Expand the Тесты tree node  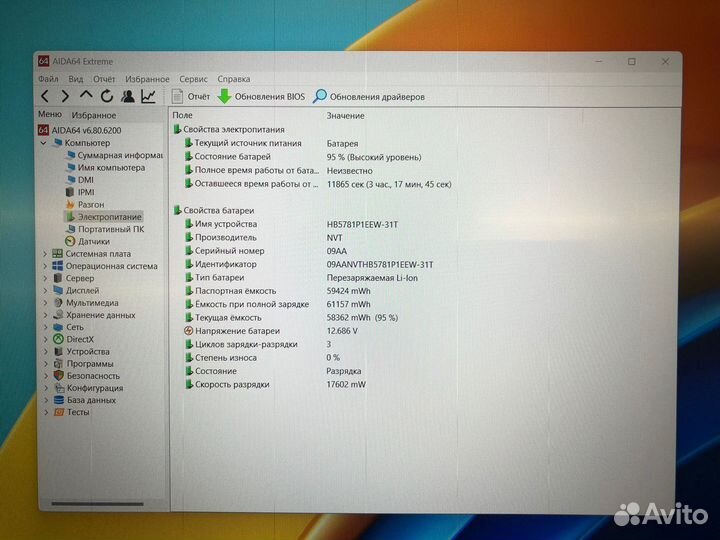[45, 412]
